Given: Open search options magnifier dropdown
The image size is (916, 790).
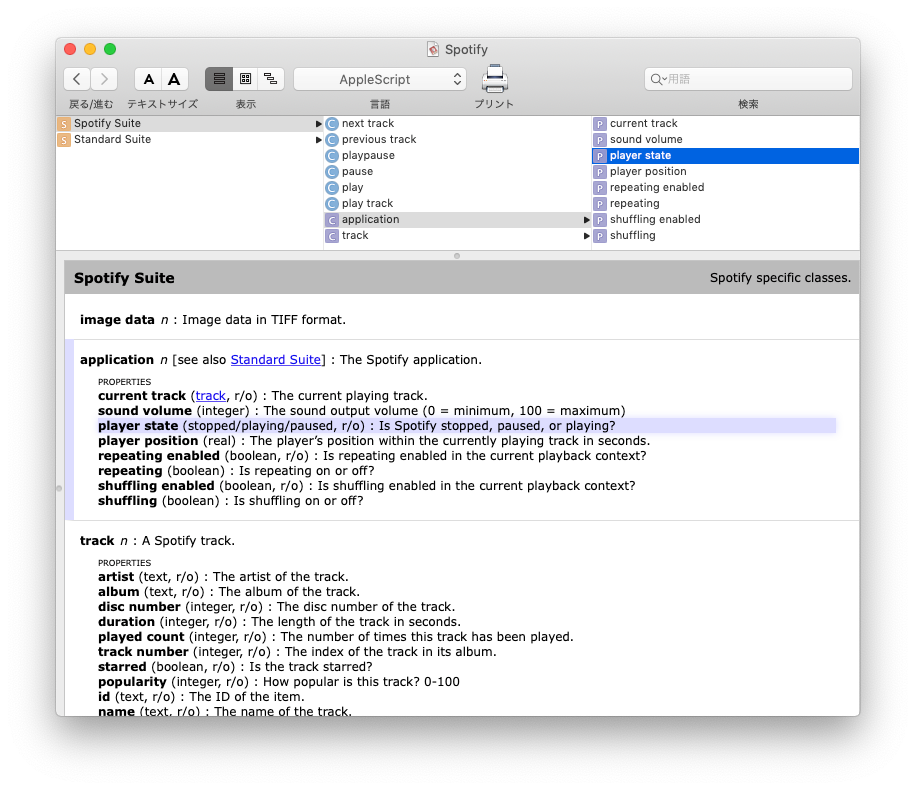Looking at the screenshot, I should (658, 79).
